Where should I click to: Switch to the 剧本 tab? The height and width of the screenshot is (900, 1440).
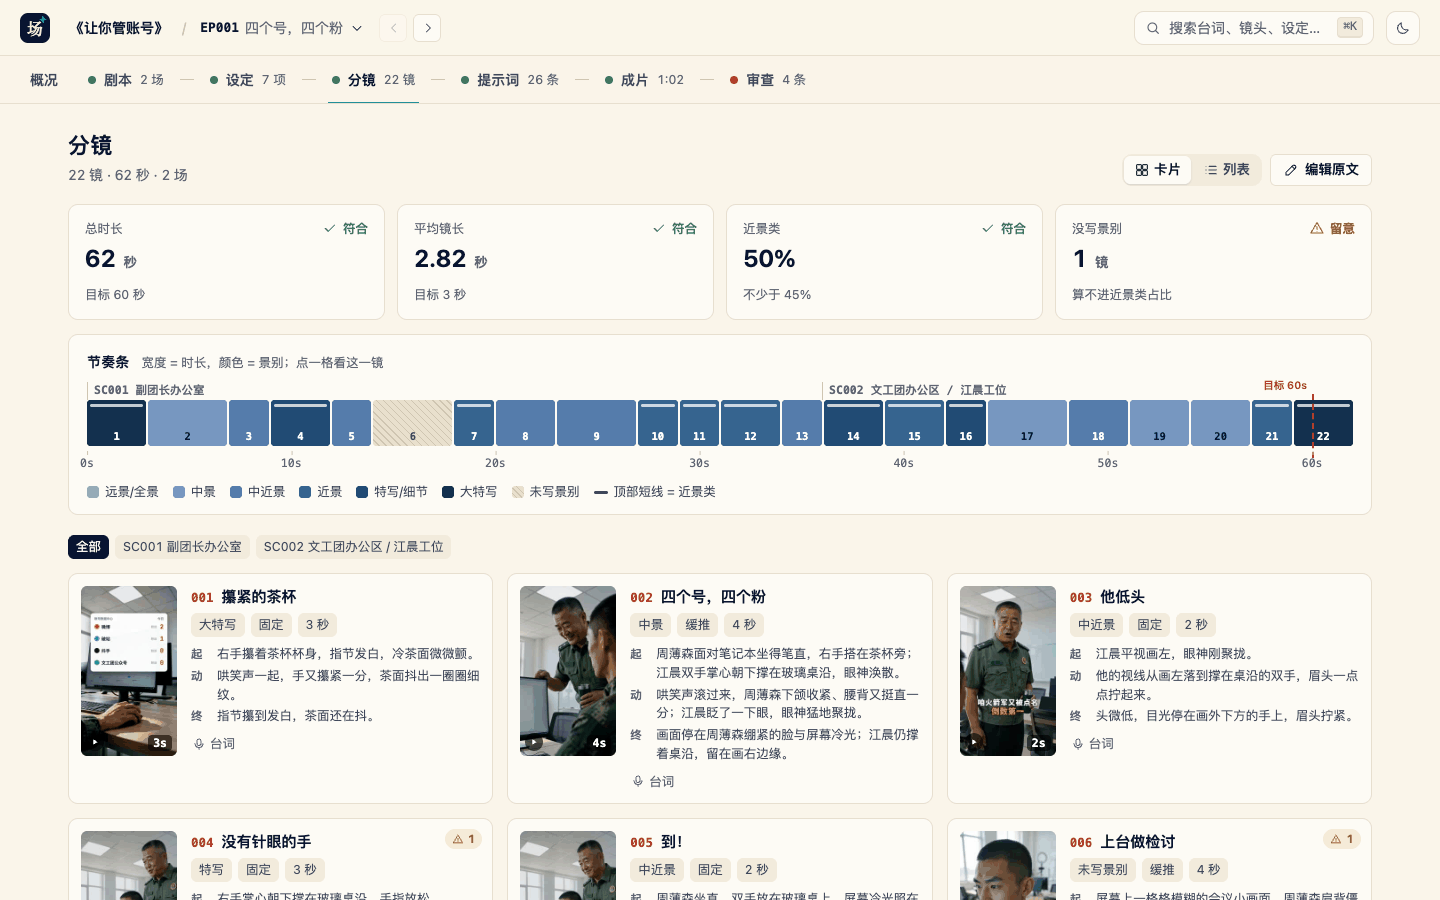pyautogui.click(x=126, y=80)
